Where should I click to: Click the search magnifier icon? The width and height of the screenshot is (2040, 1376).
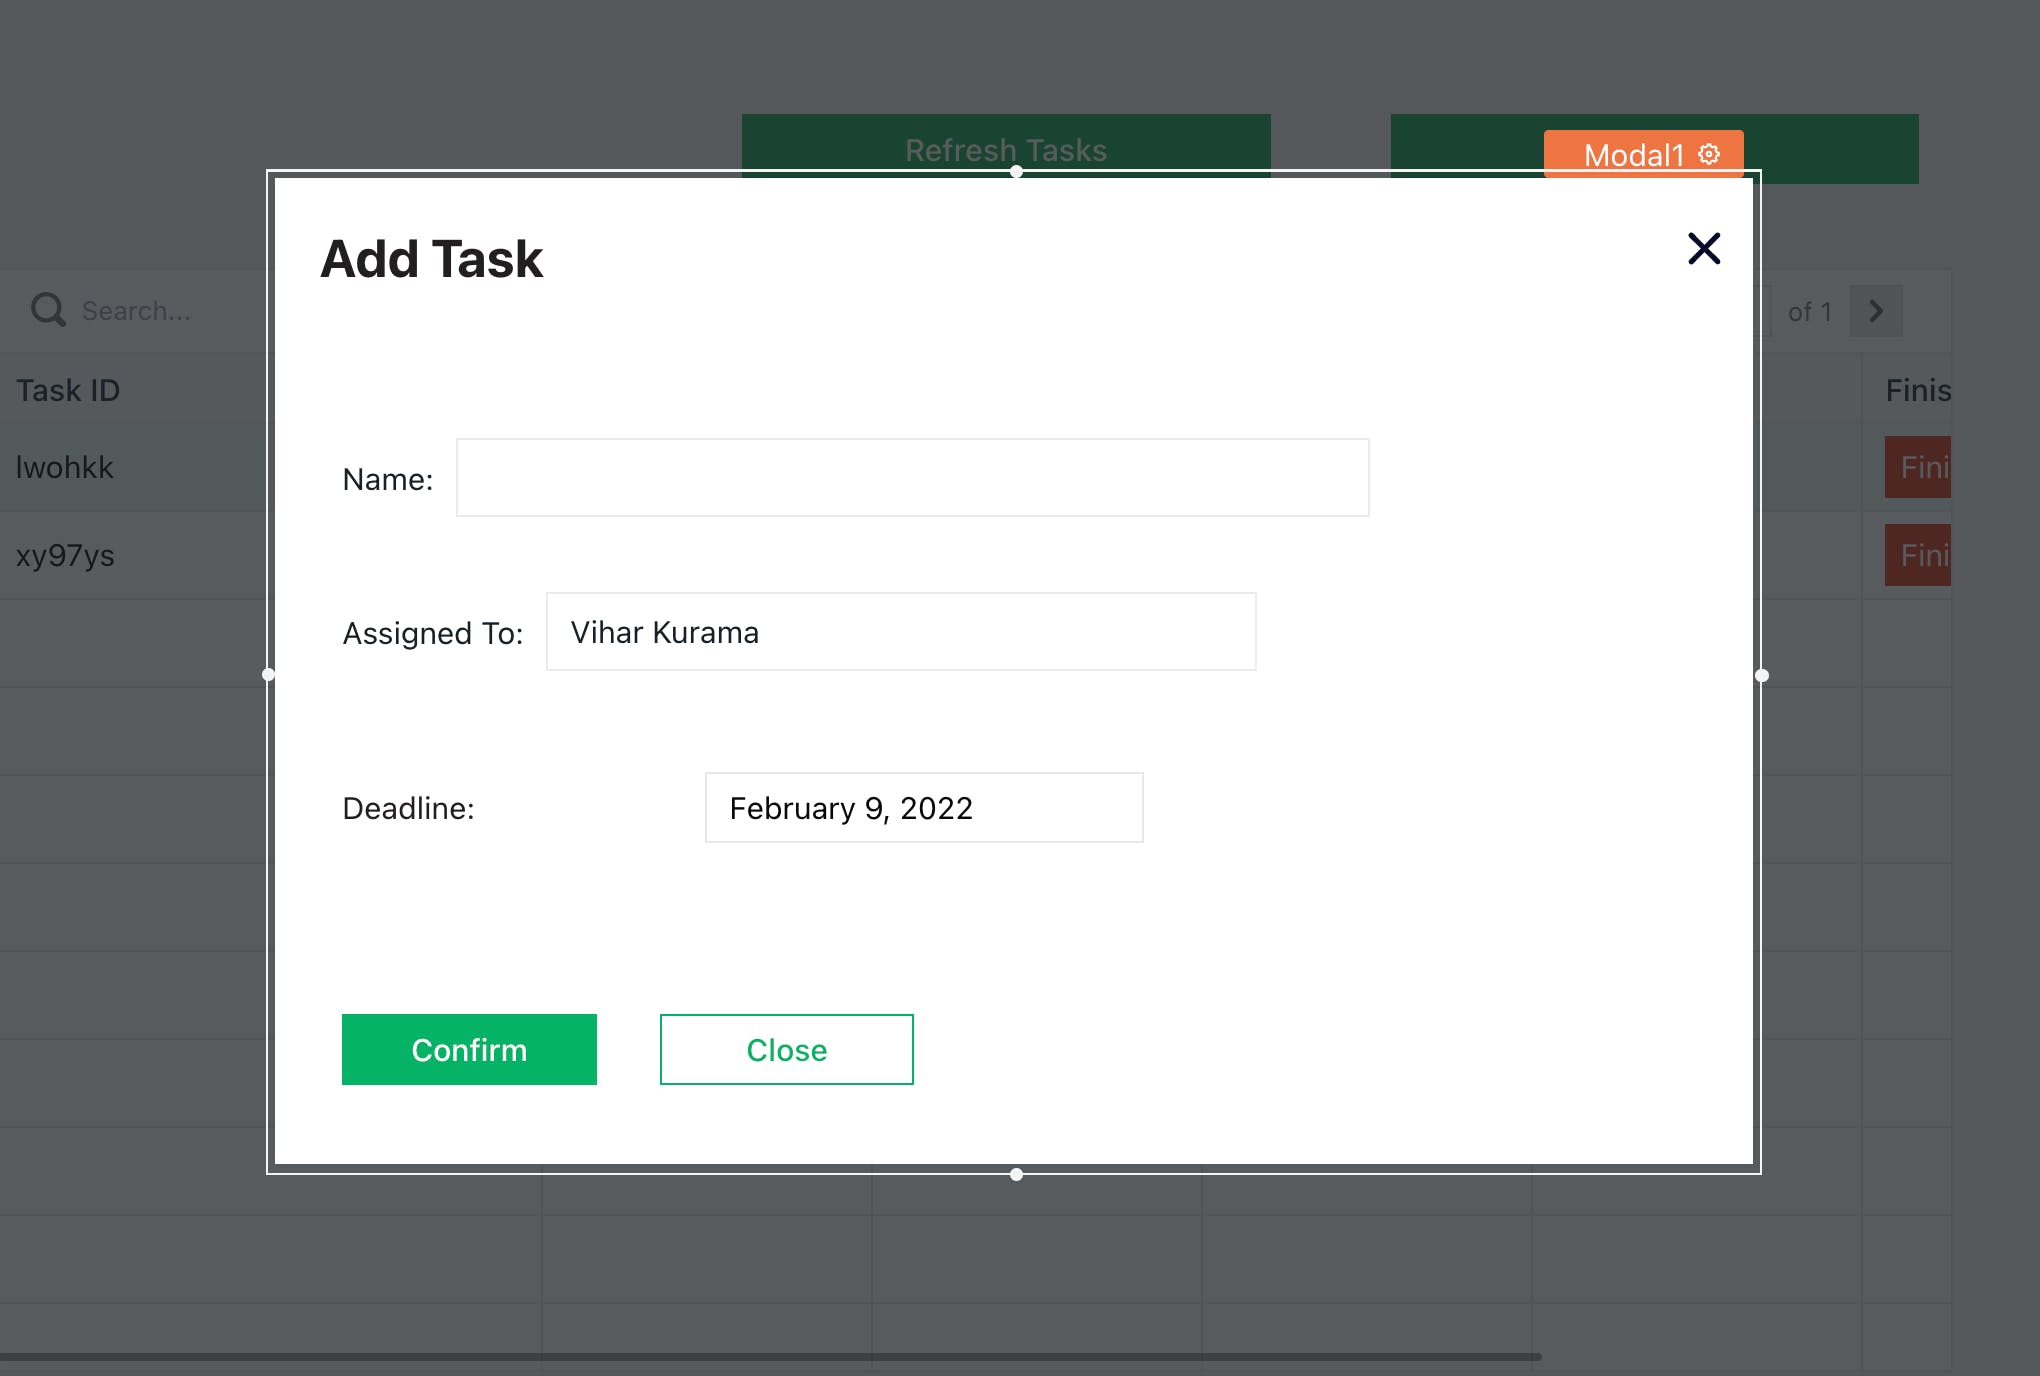[x=47, y=310]
